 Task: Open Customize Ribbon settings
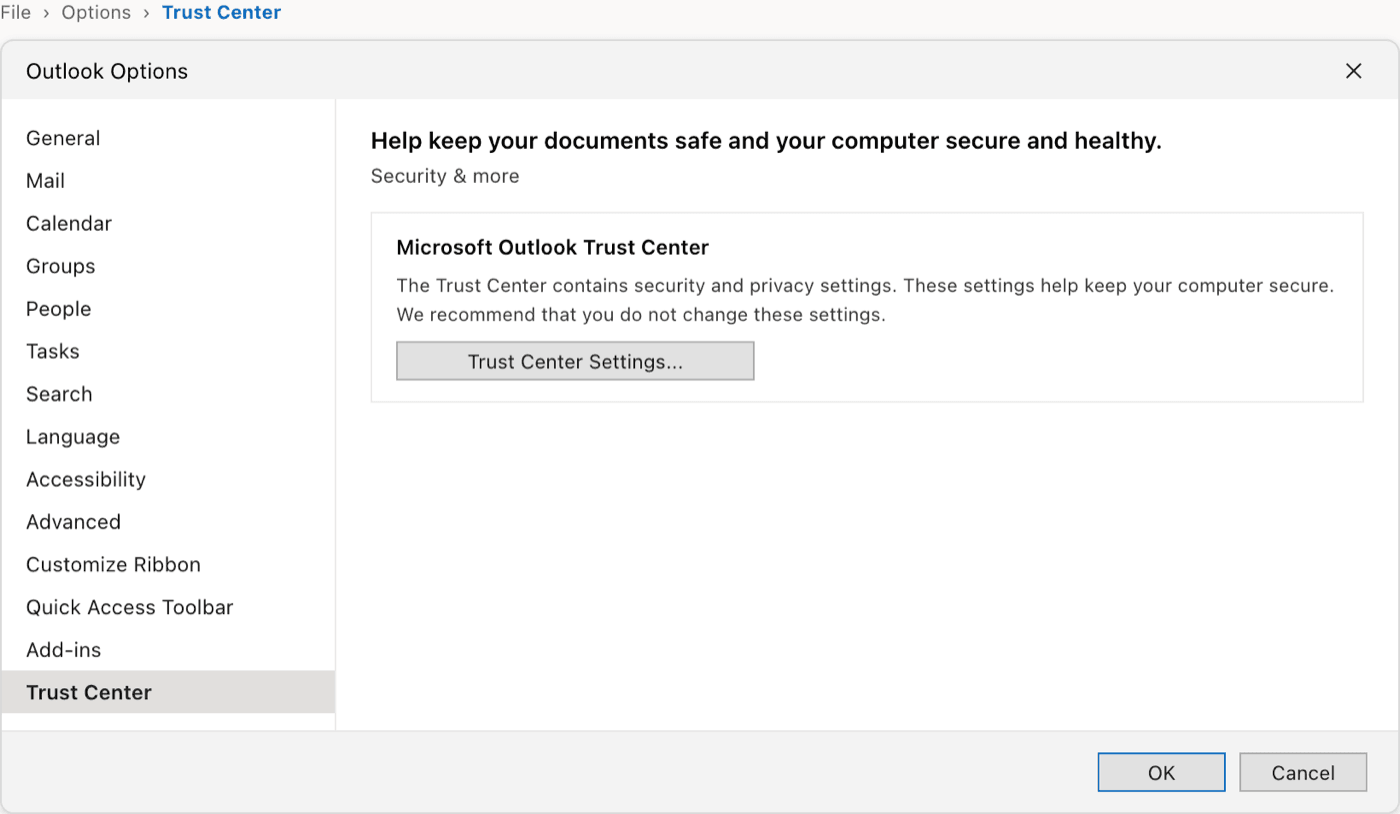[168, 565]
